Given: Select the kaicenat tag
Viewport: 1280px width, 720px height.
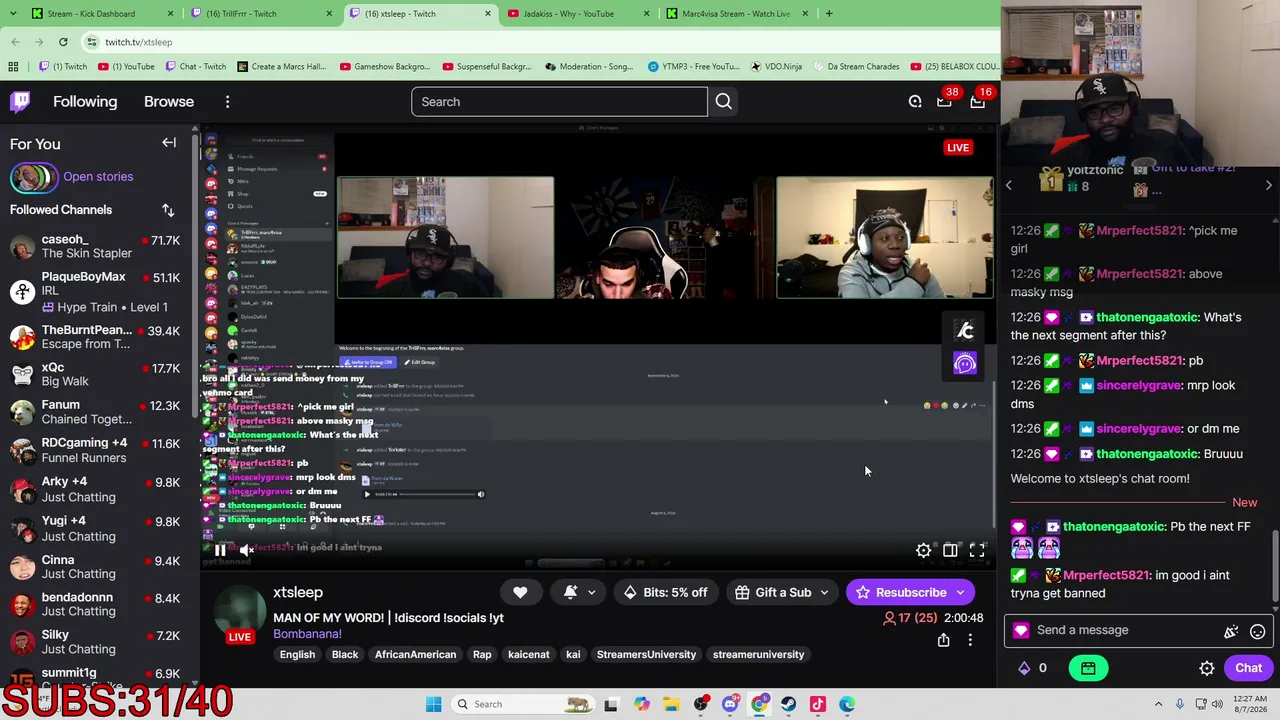Looking at the screenshot, I should 529,654.
